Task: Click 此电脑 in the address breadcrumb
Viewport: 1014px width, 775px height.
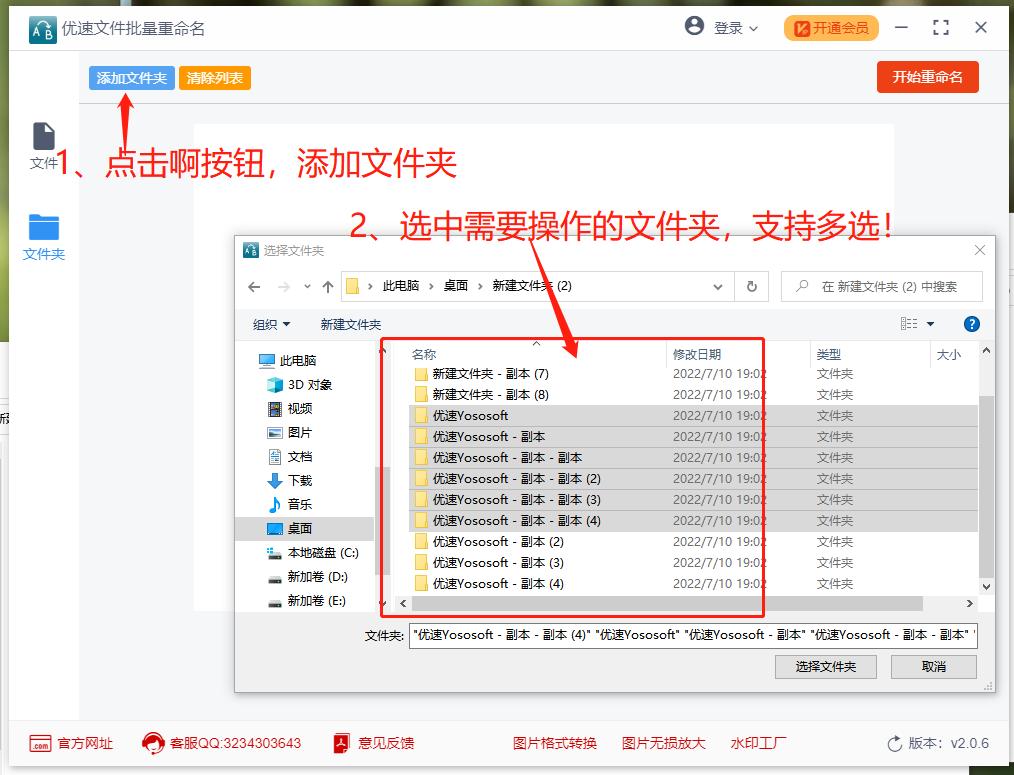Action: pos(401,286)
